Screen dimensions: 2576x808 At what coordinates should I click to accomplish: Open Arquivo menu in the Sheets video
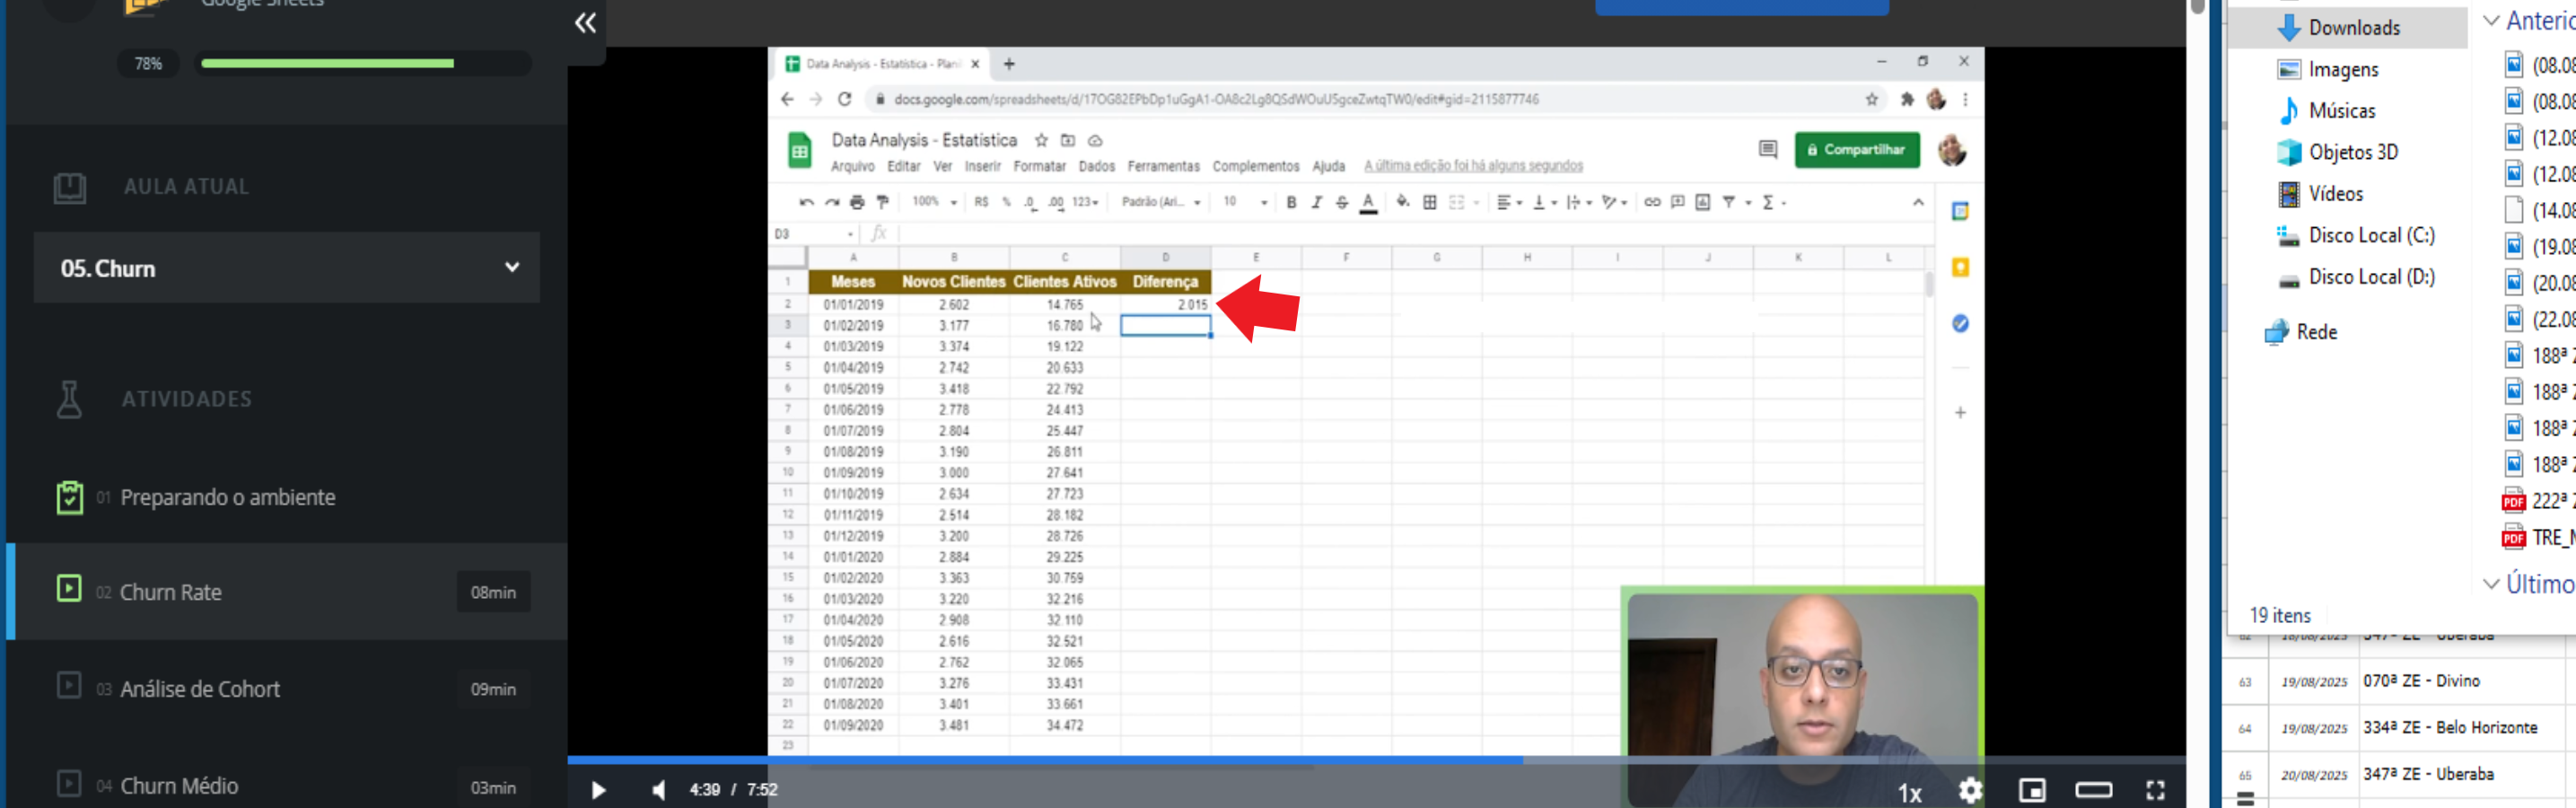[x=852, y=167]
